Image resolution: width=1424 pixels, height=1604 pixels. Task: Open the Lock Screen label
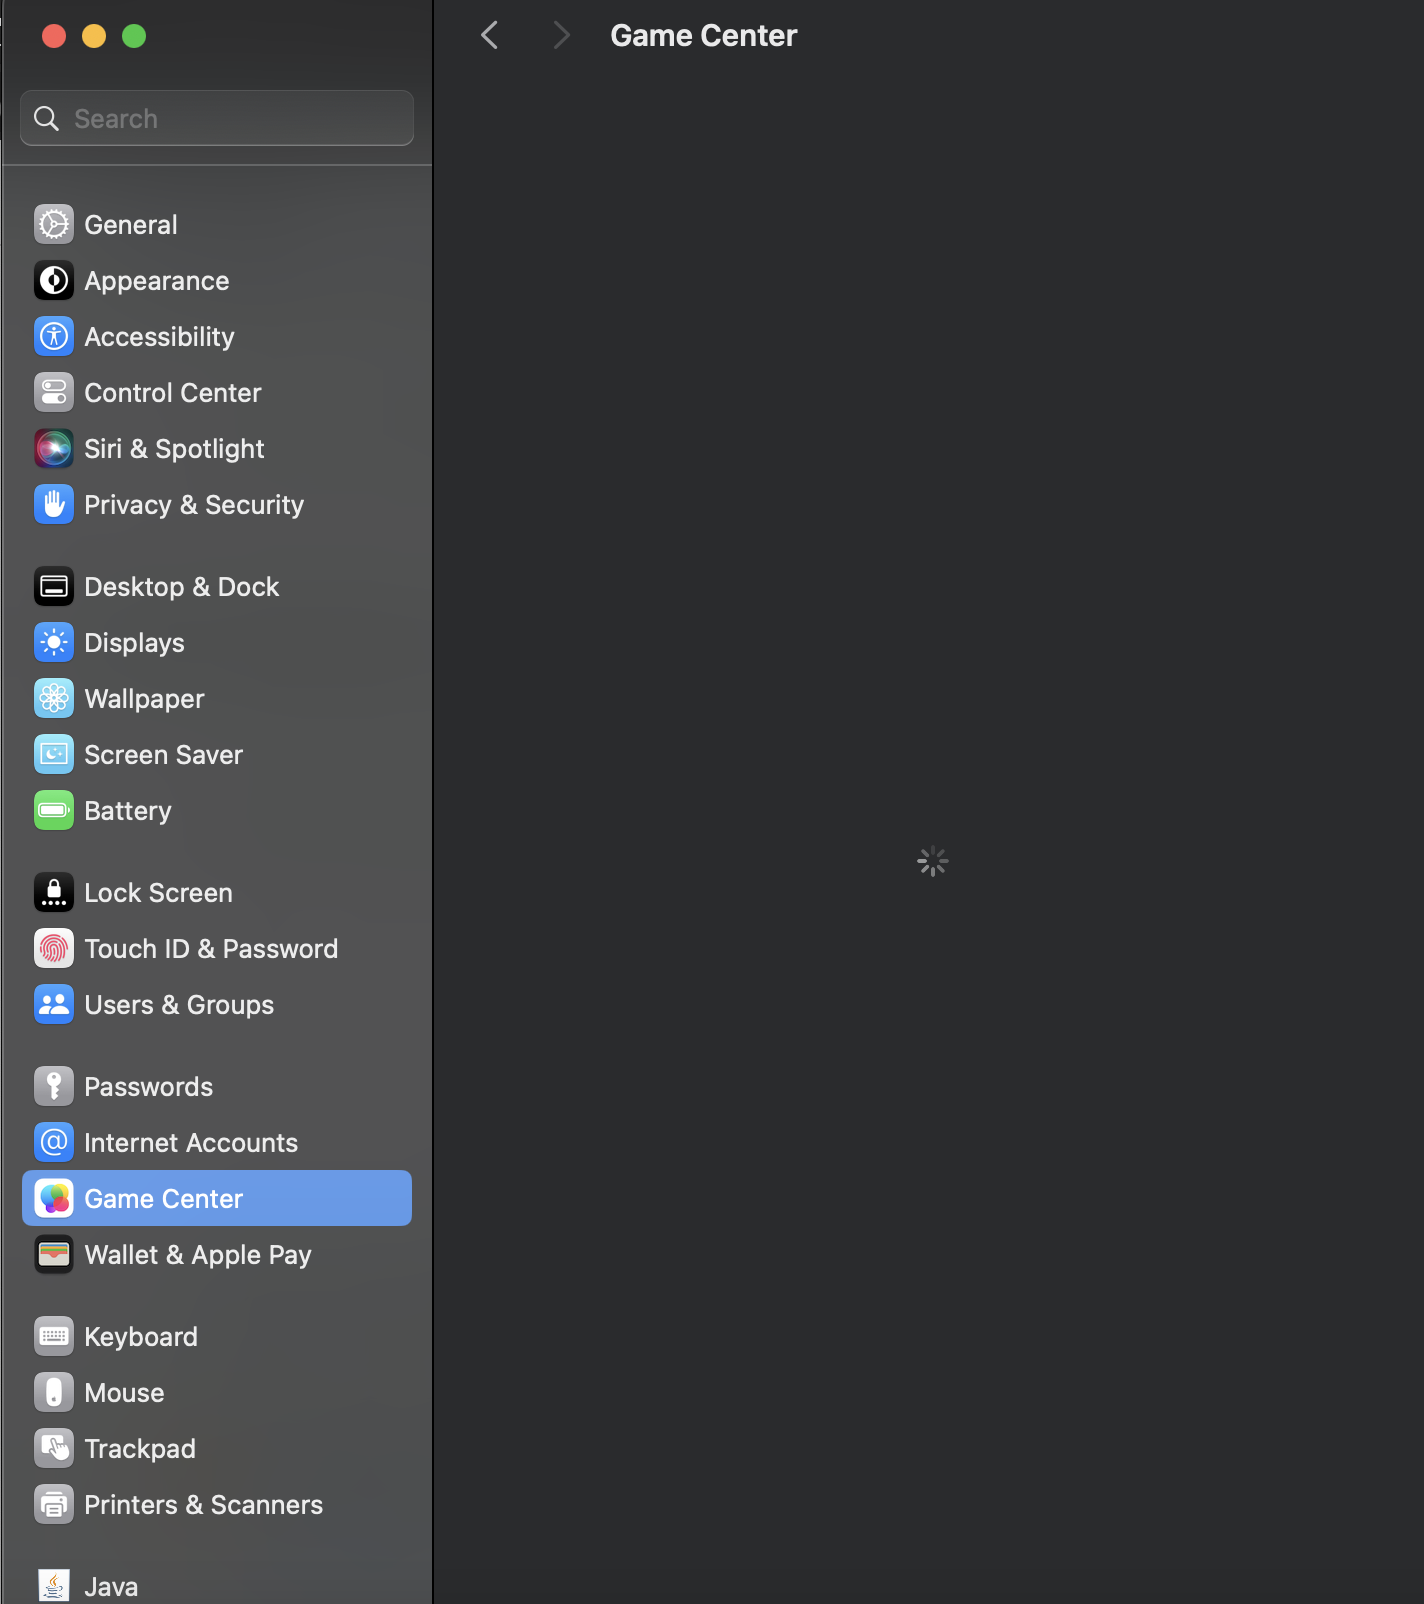pos(158,893)
